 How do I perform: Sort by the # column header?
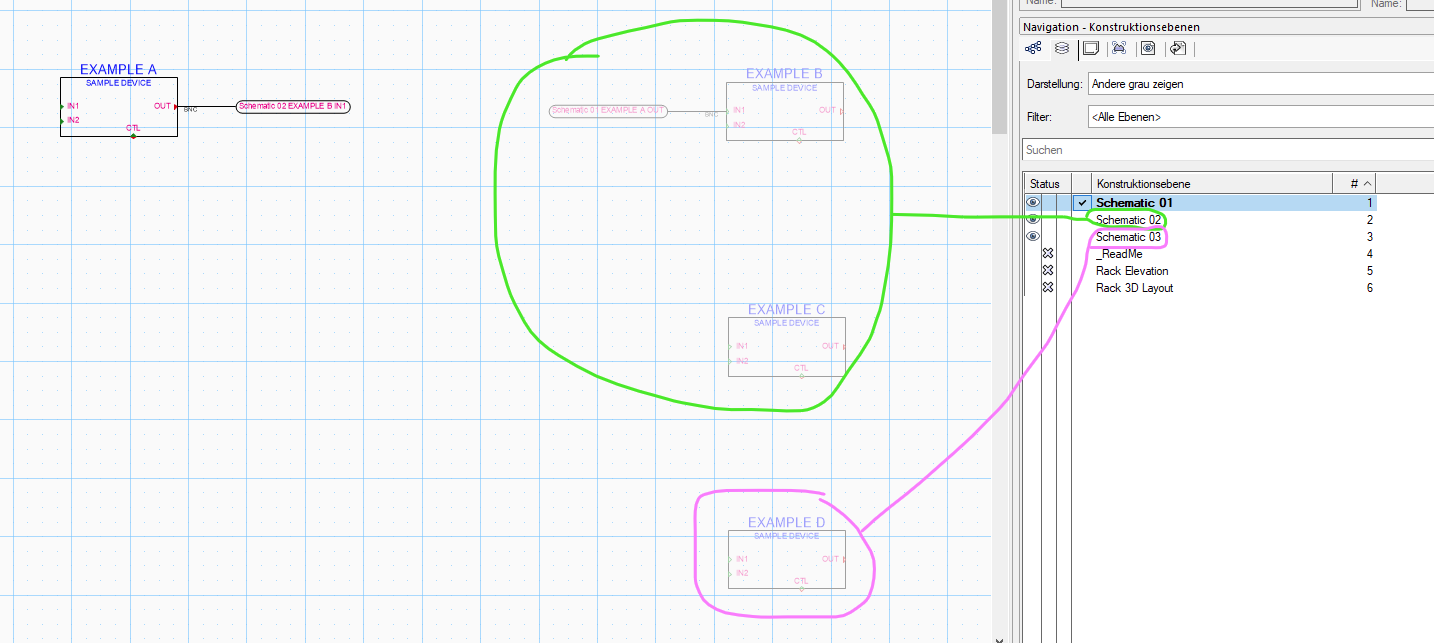point(1354,184)
